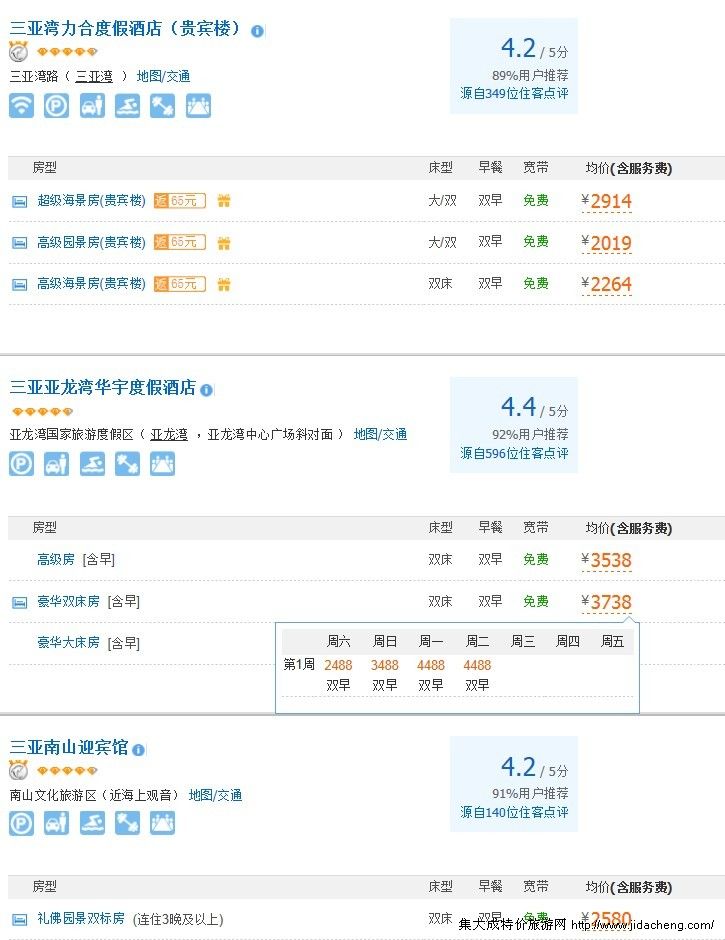This screenshot has width=725, height=940.
Task: Click the parking icon under 三亚亚龙湾华宇度假酒店
Action: tap(21, 463)
